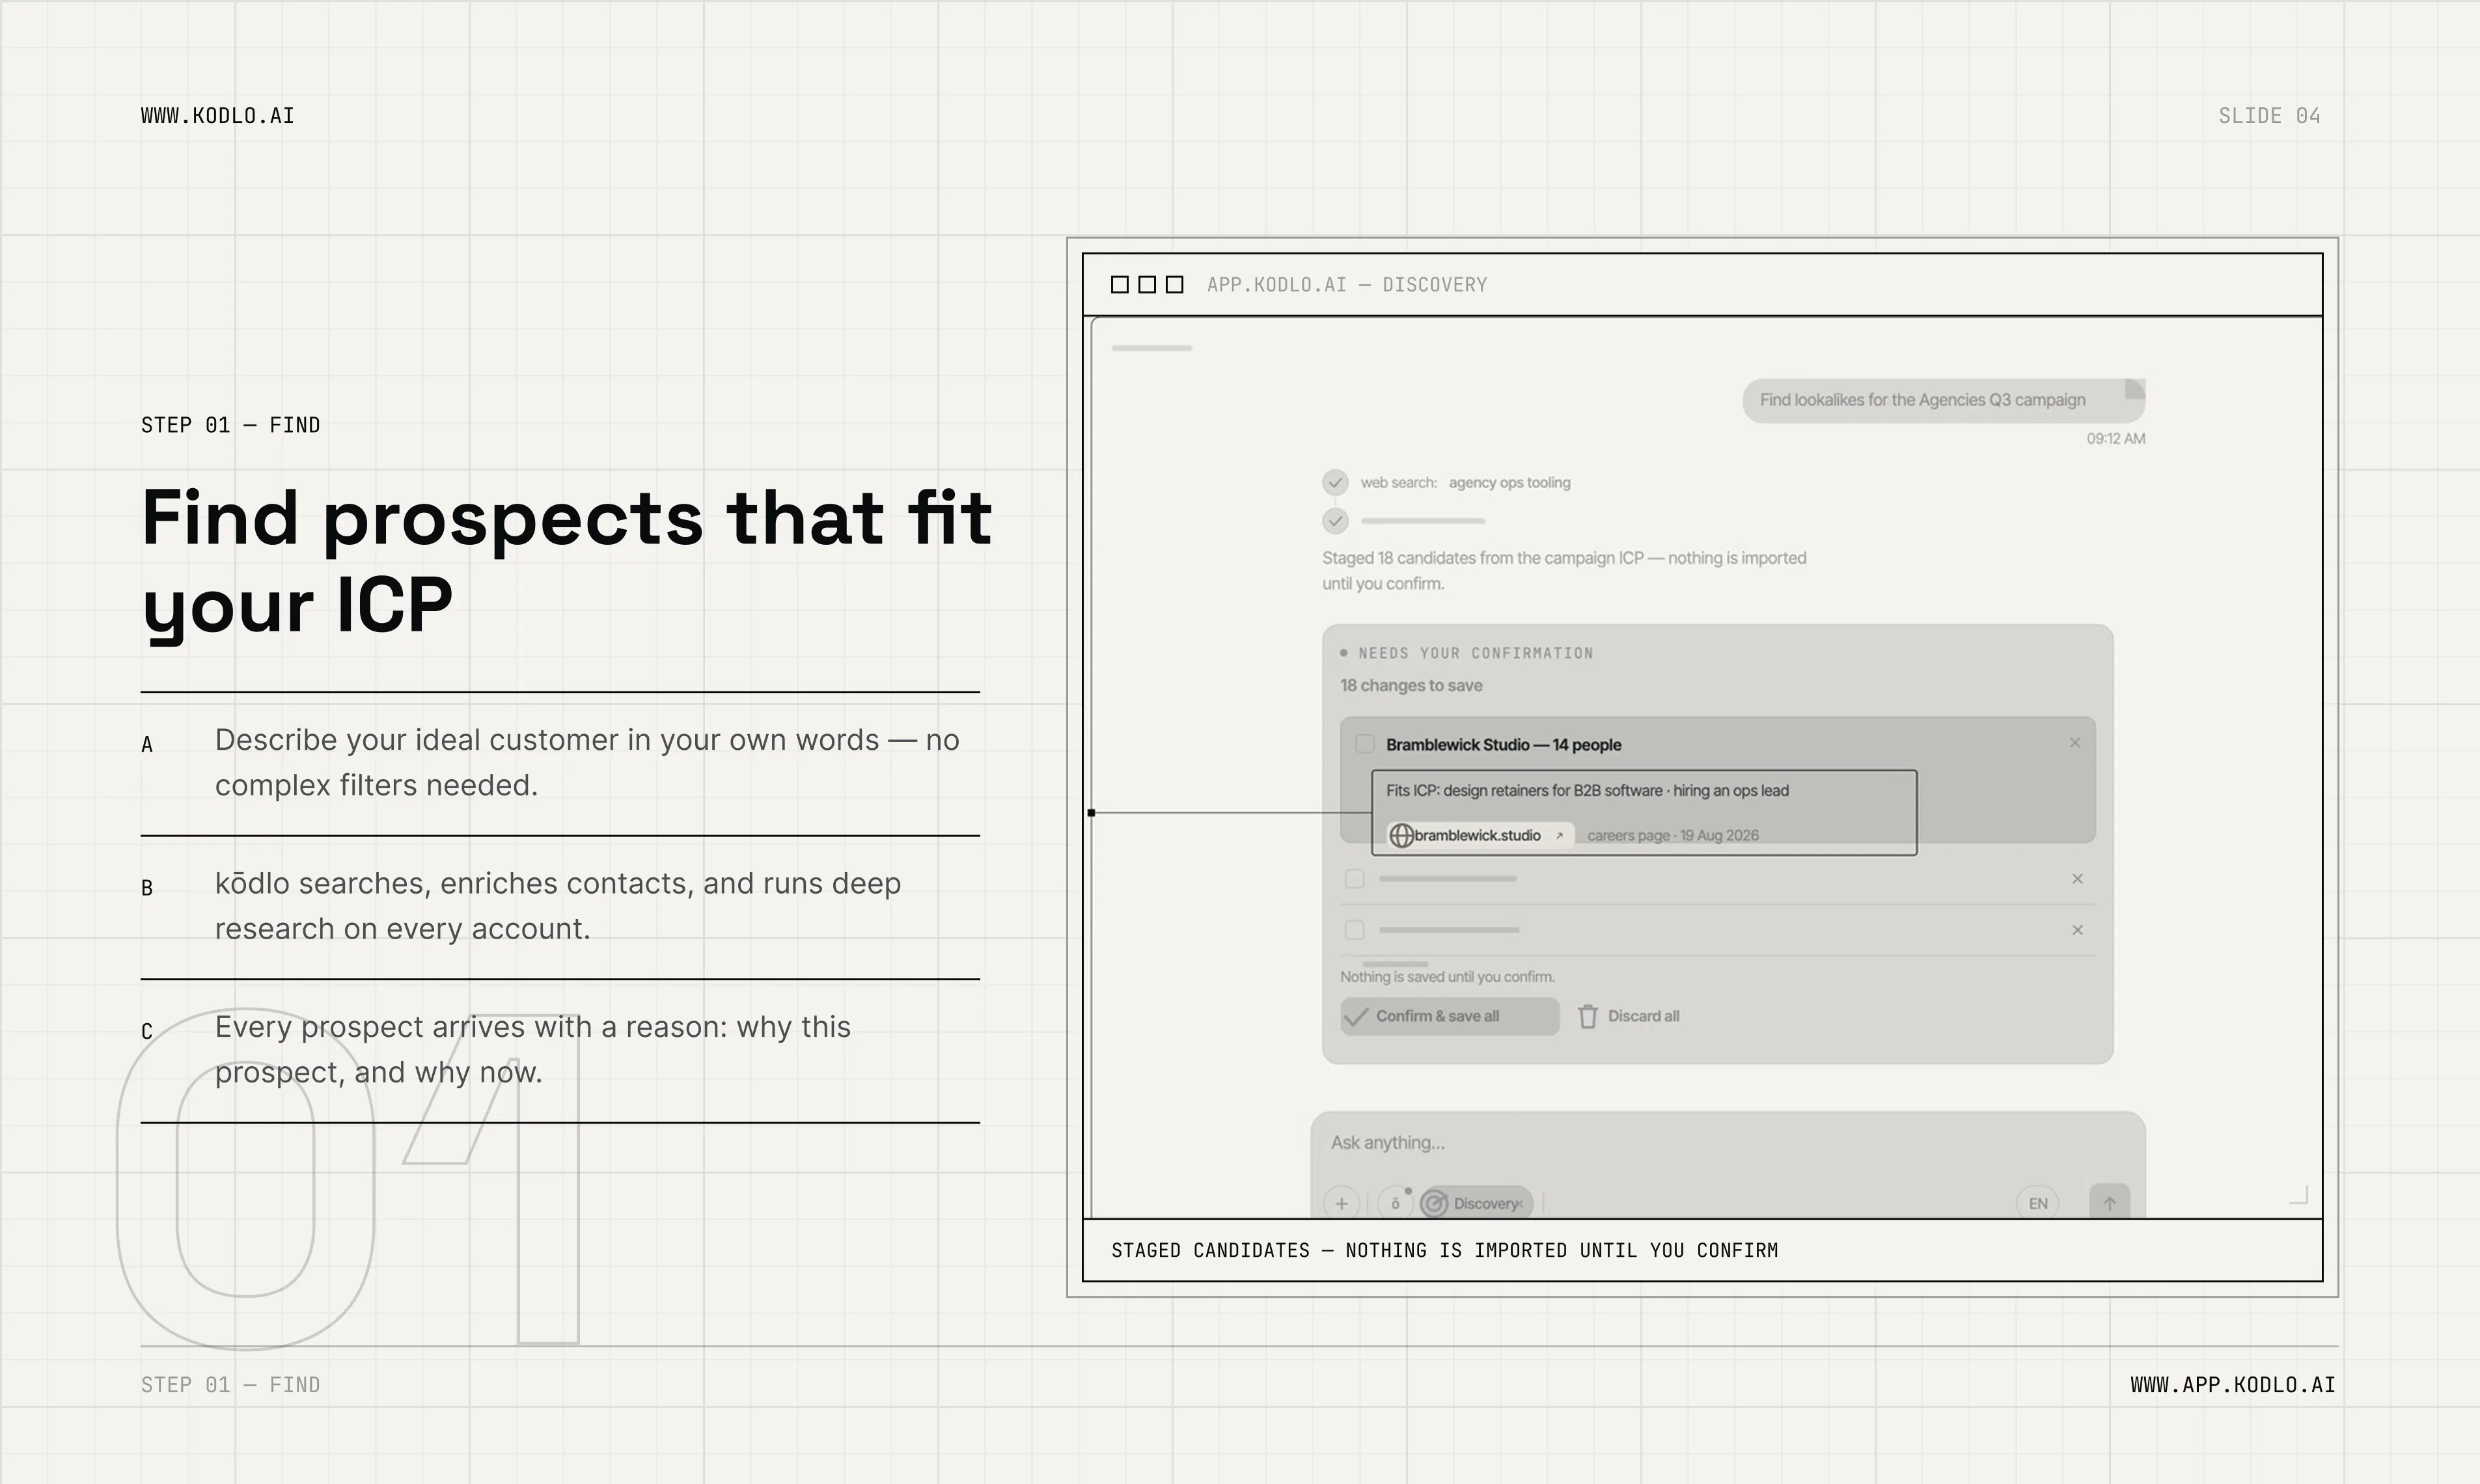The width and height of the screenshot is (2480, 1484).
Task: Click the SLIDE 04 label
Action: (x=2269, y=116)
